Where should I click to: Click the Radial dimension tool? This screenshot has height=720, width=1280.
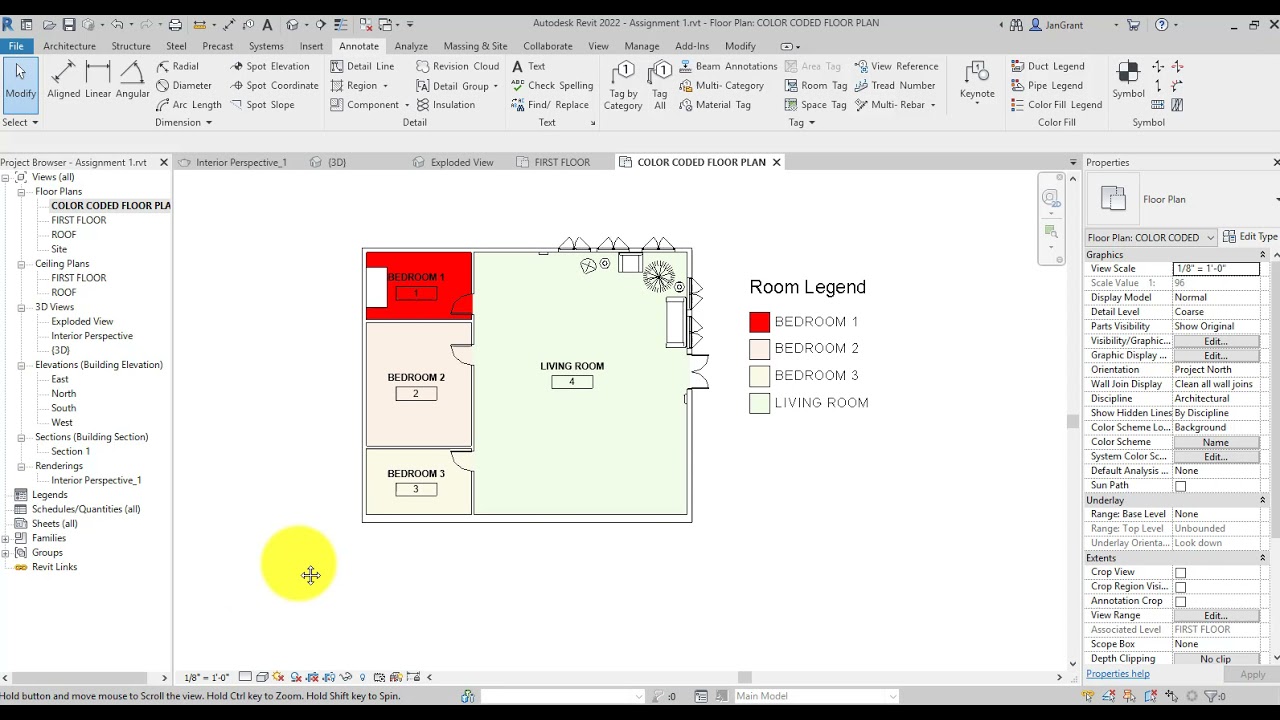pos(177,66)
